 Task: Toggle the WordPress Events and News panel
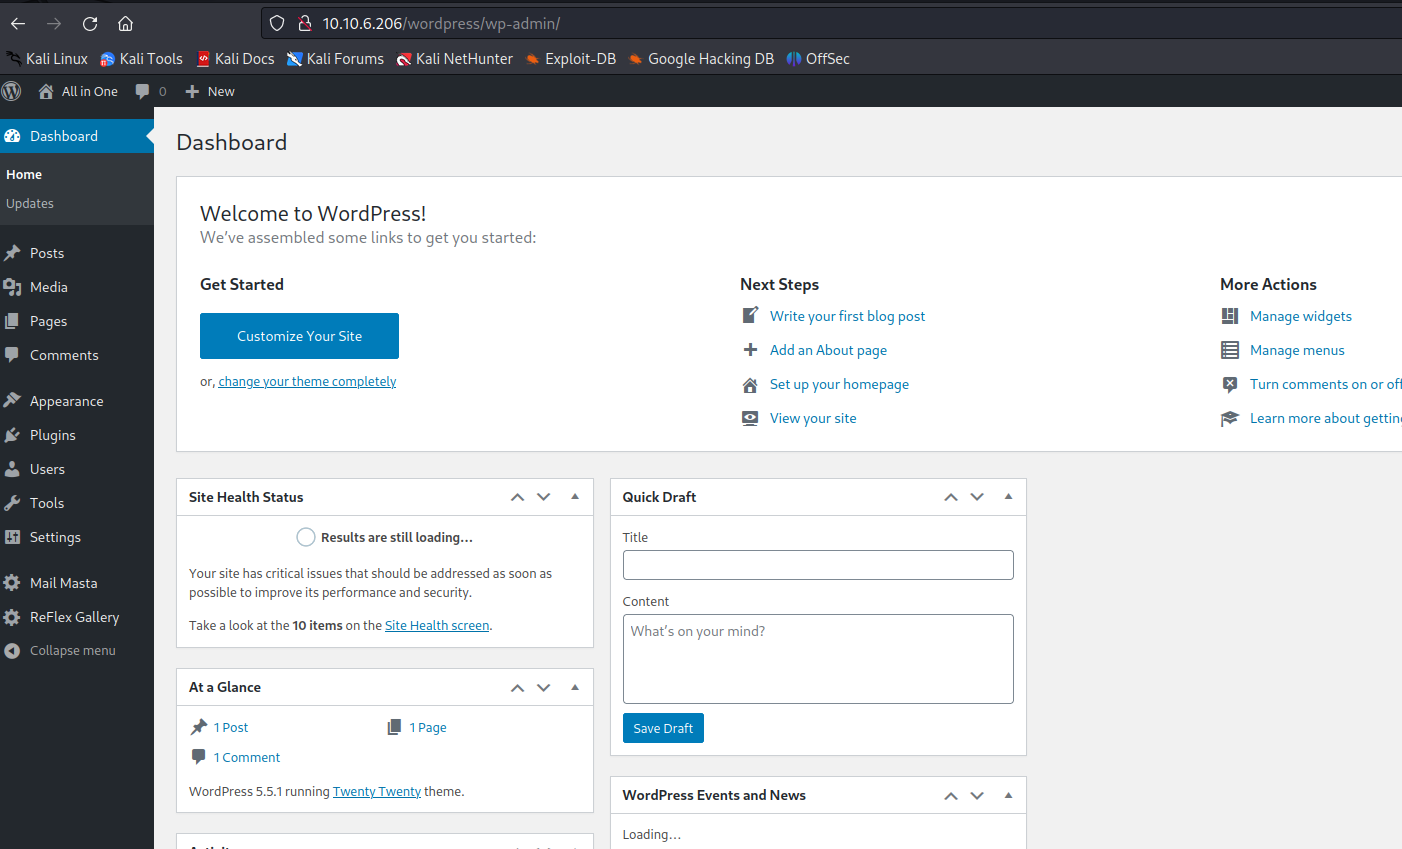click(1008, 795)
